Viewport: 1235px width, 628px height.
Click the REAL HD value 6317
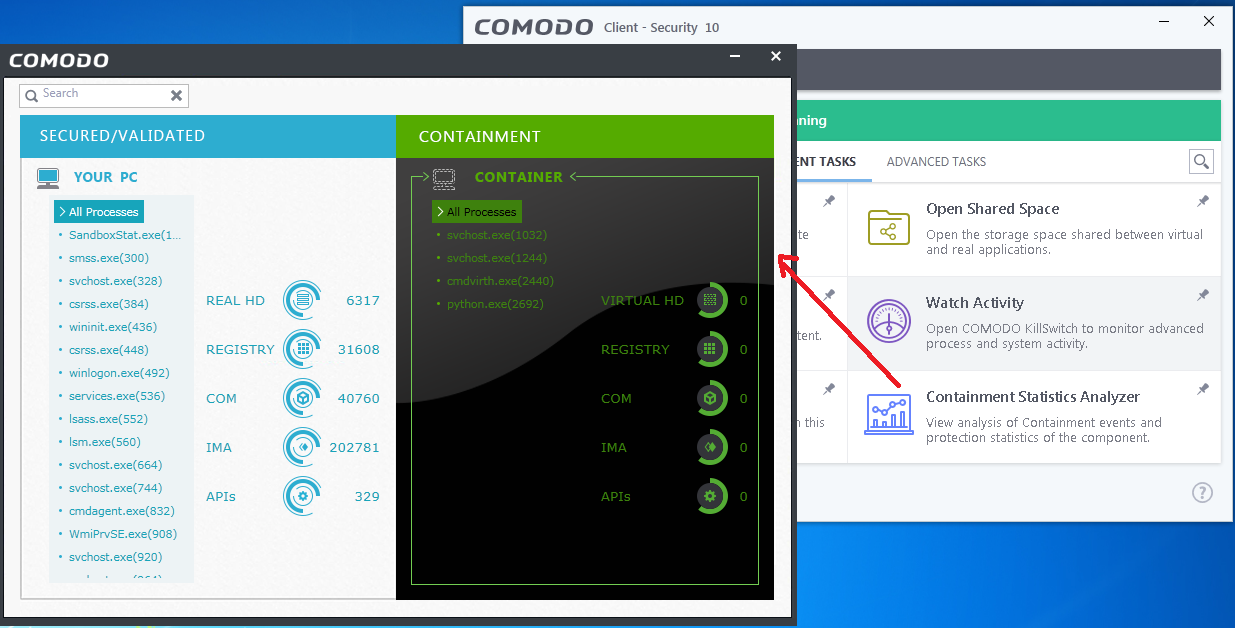(363, 300)
